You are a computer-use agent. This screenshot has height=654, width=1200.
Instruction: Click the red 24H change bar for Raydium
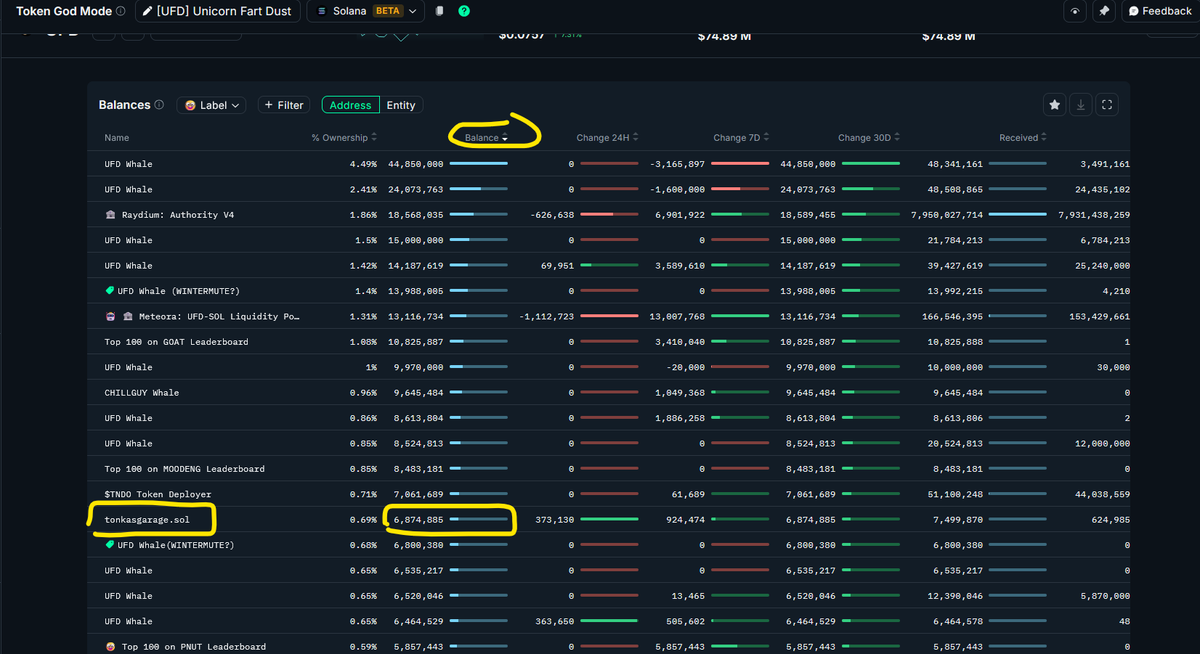610,215
